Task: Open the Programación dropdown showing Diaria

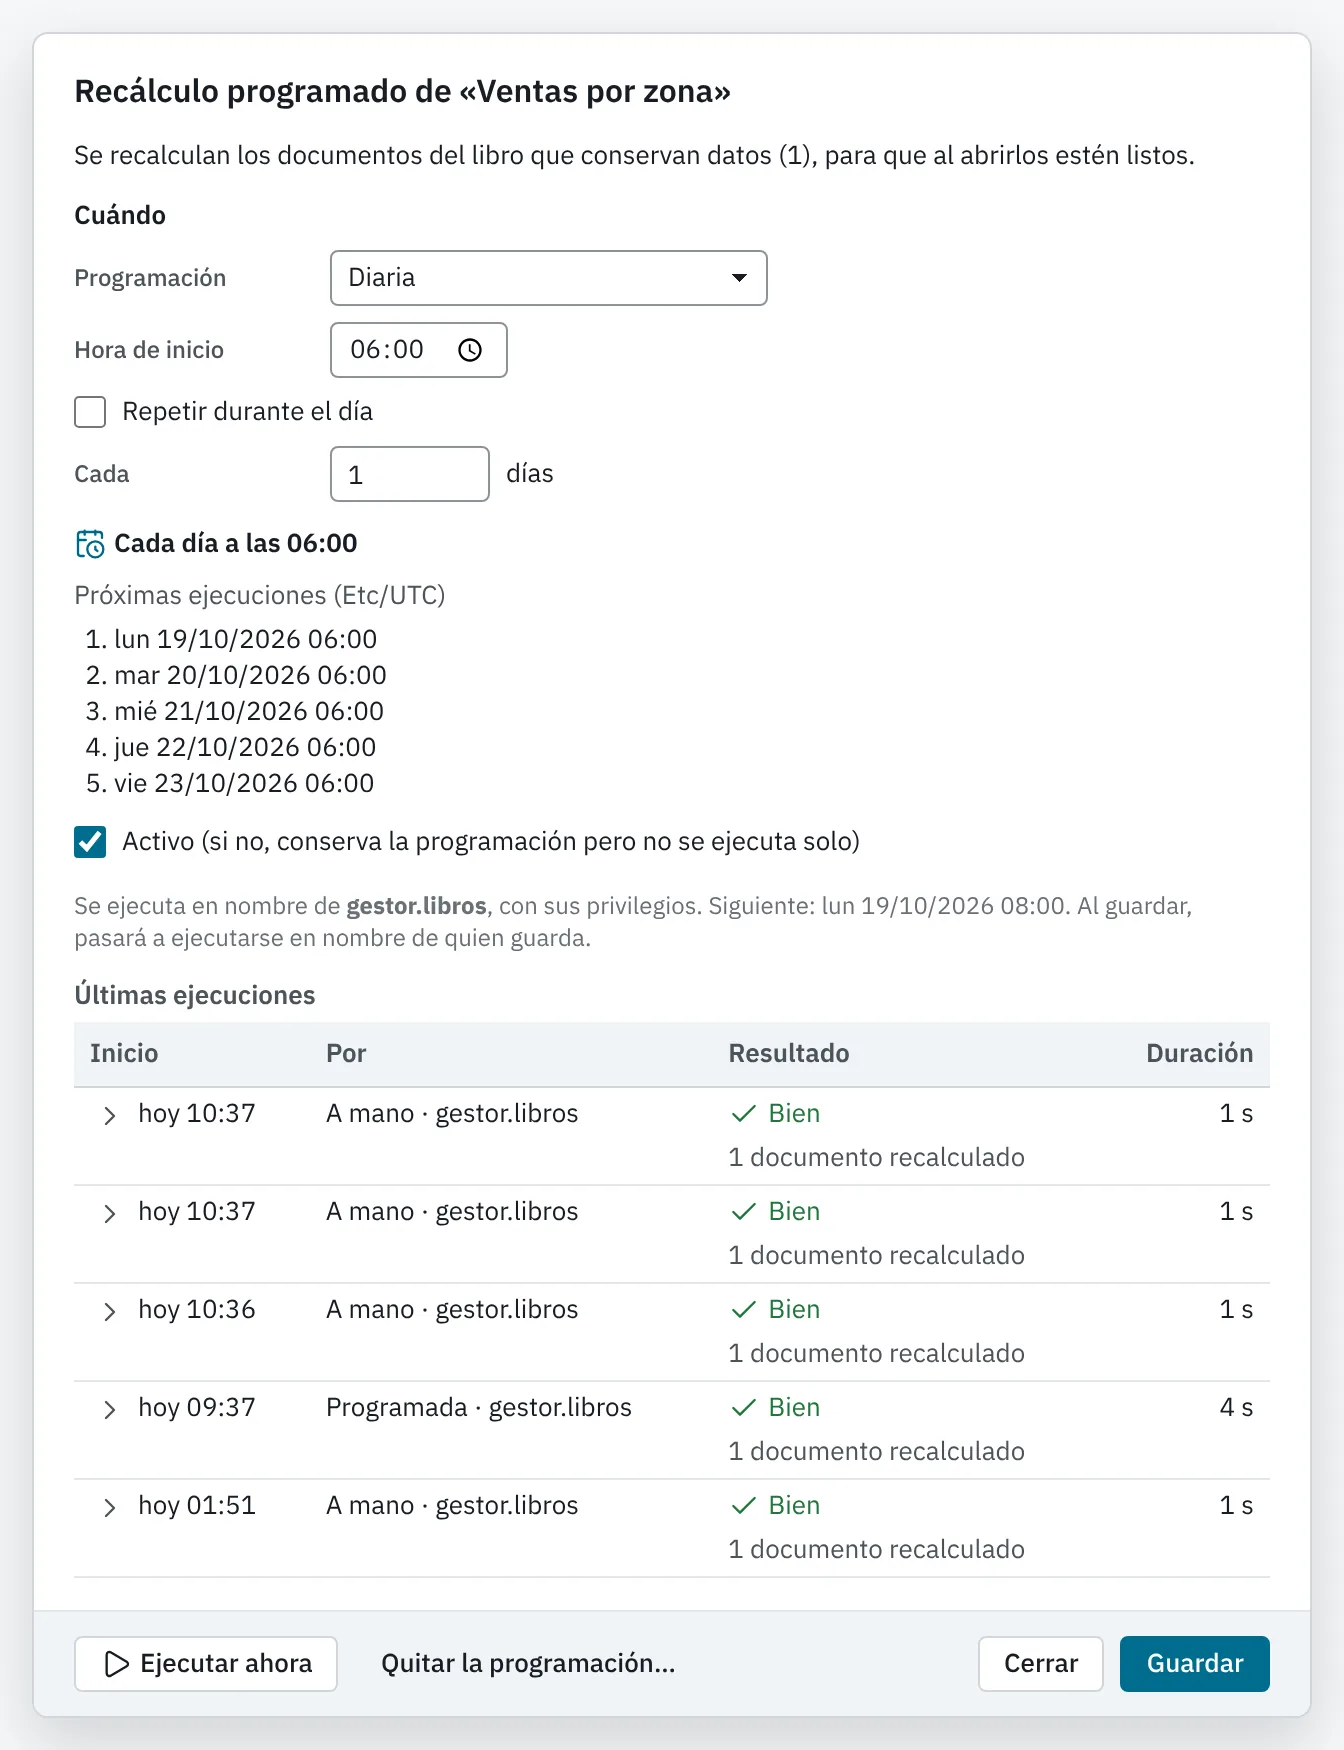Action: [x=548, y=278]
